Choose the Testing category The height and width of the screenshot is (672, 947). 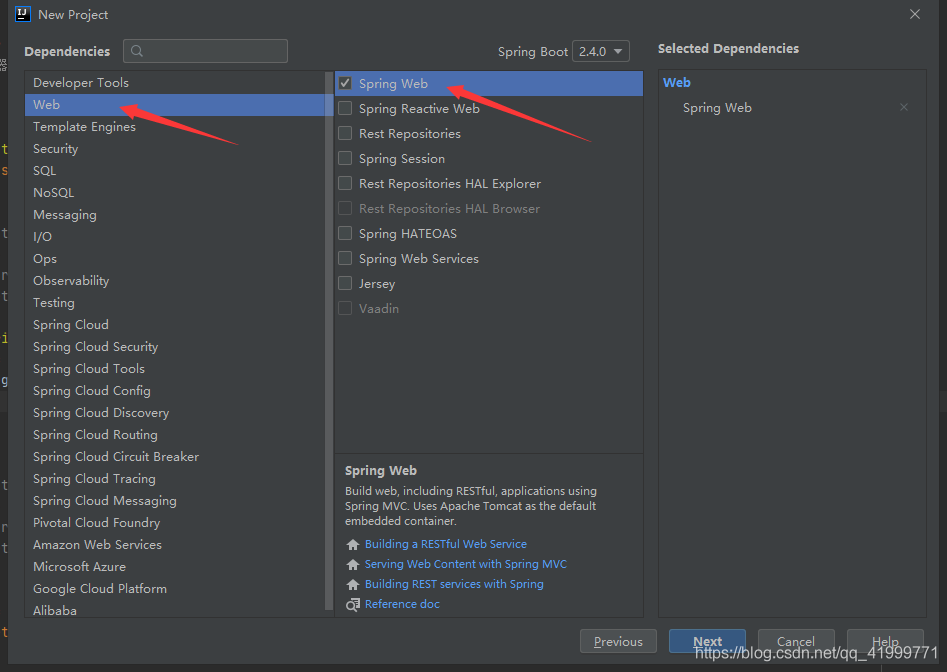pyautogui.click(x=175, y=303)
